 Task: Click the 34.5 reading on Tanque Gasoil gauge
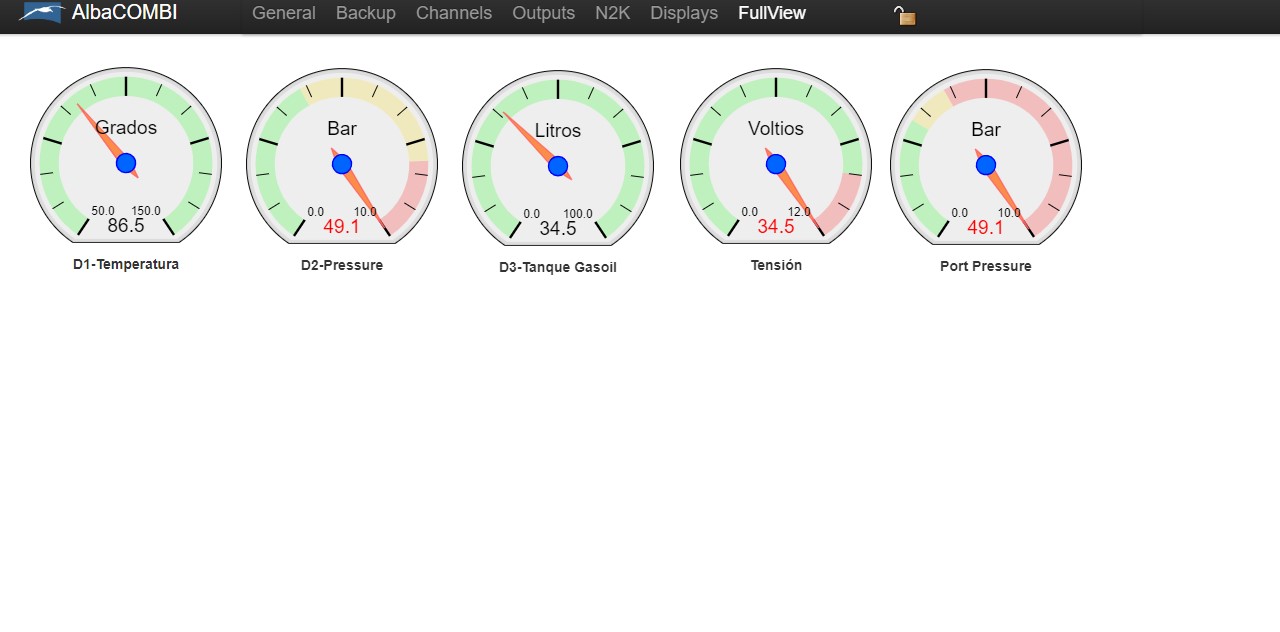click(558, 229)
